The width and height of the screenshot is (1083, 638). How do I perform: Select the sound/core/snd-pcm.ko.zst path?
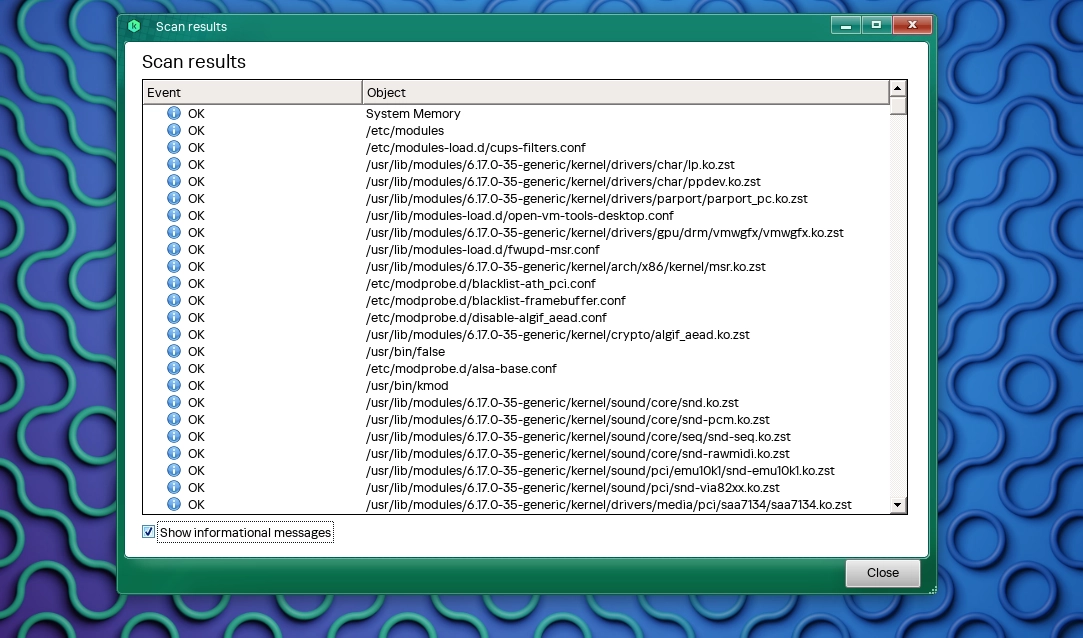568,419
